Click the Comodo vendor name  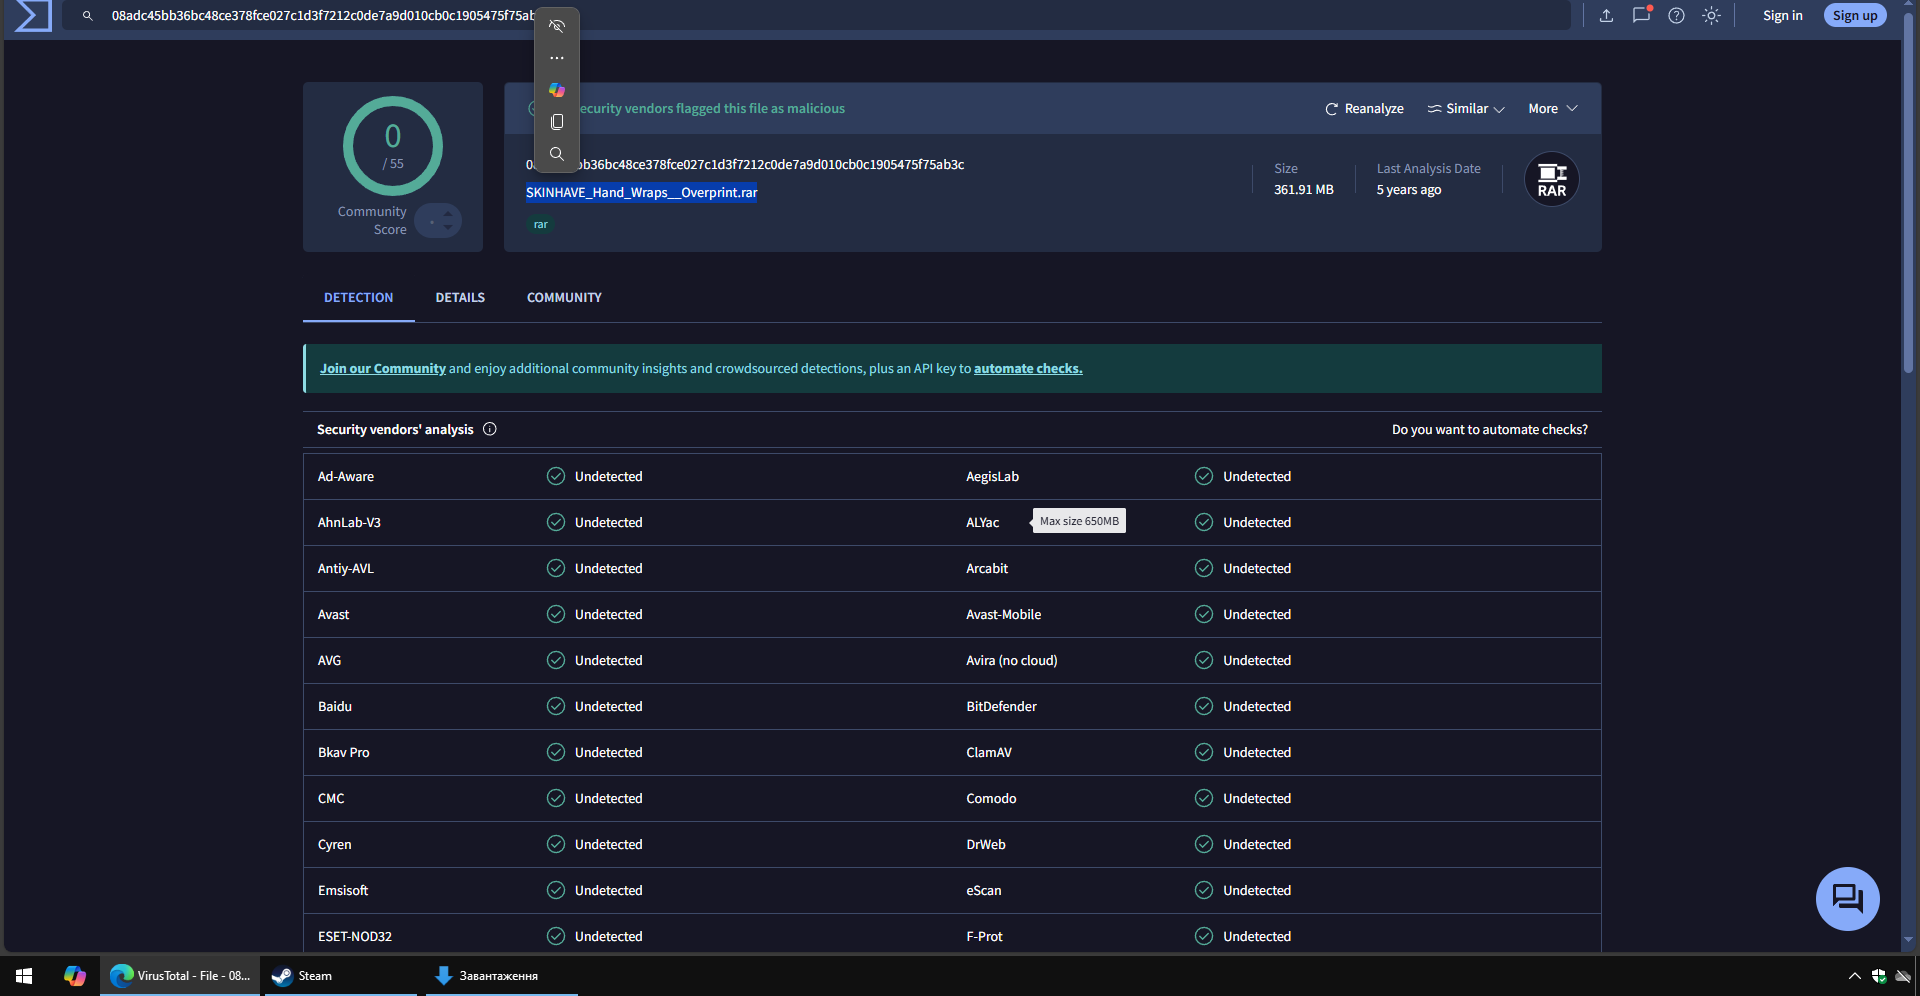(x=991, y=798)
